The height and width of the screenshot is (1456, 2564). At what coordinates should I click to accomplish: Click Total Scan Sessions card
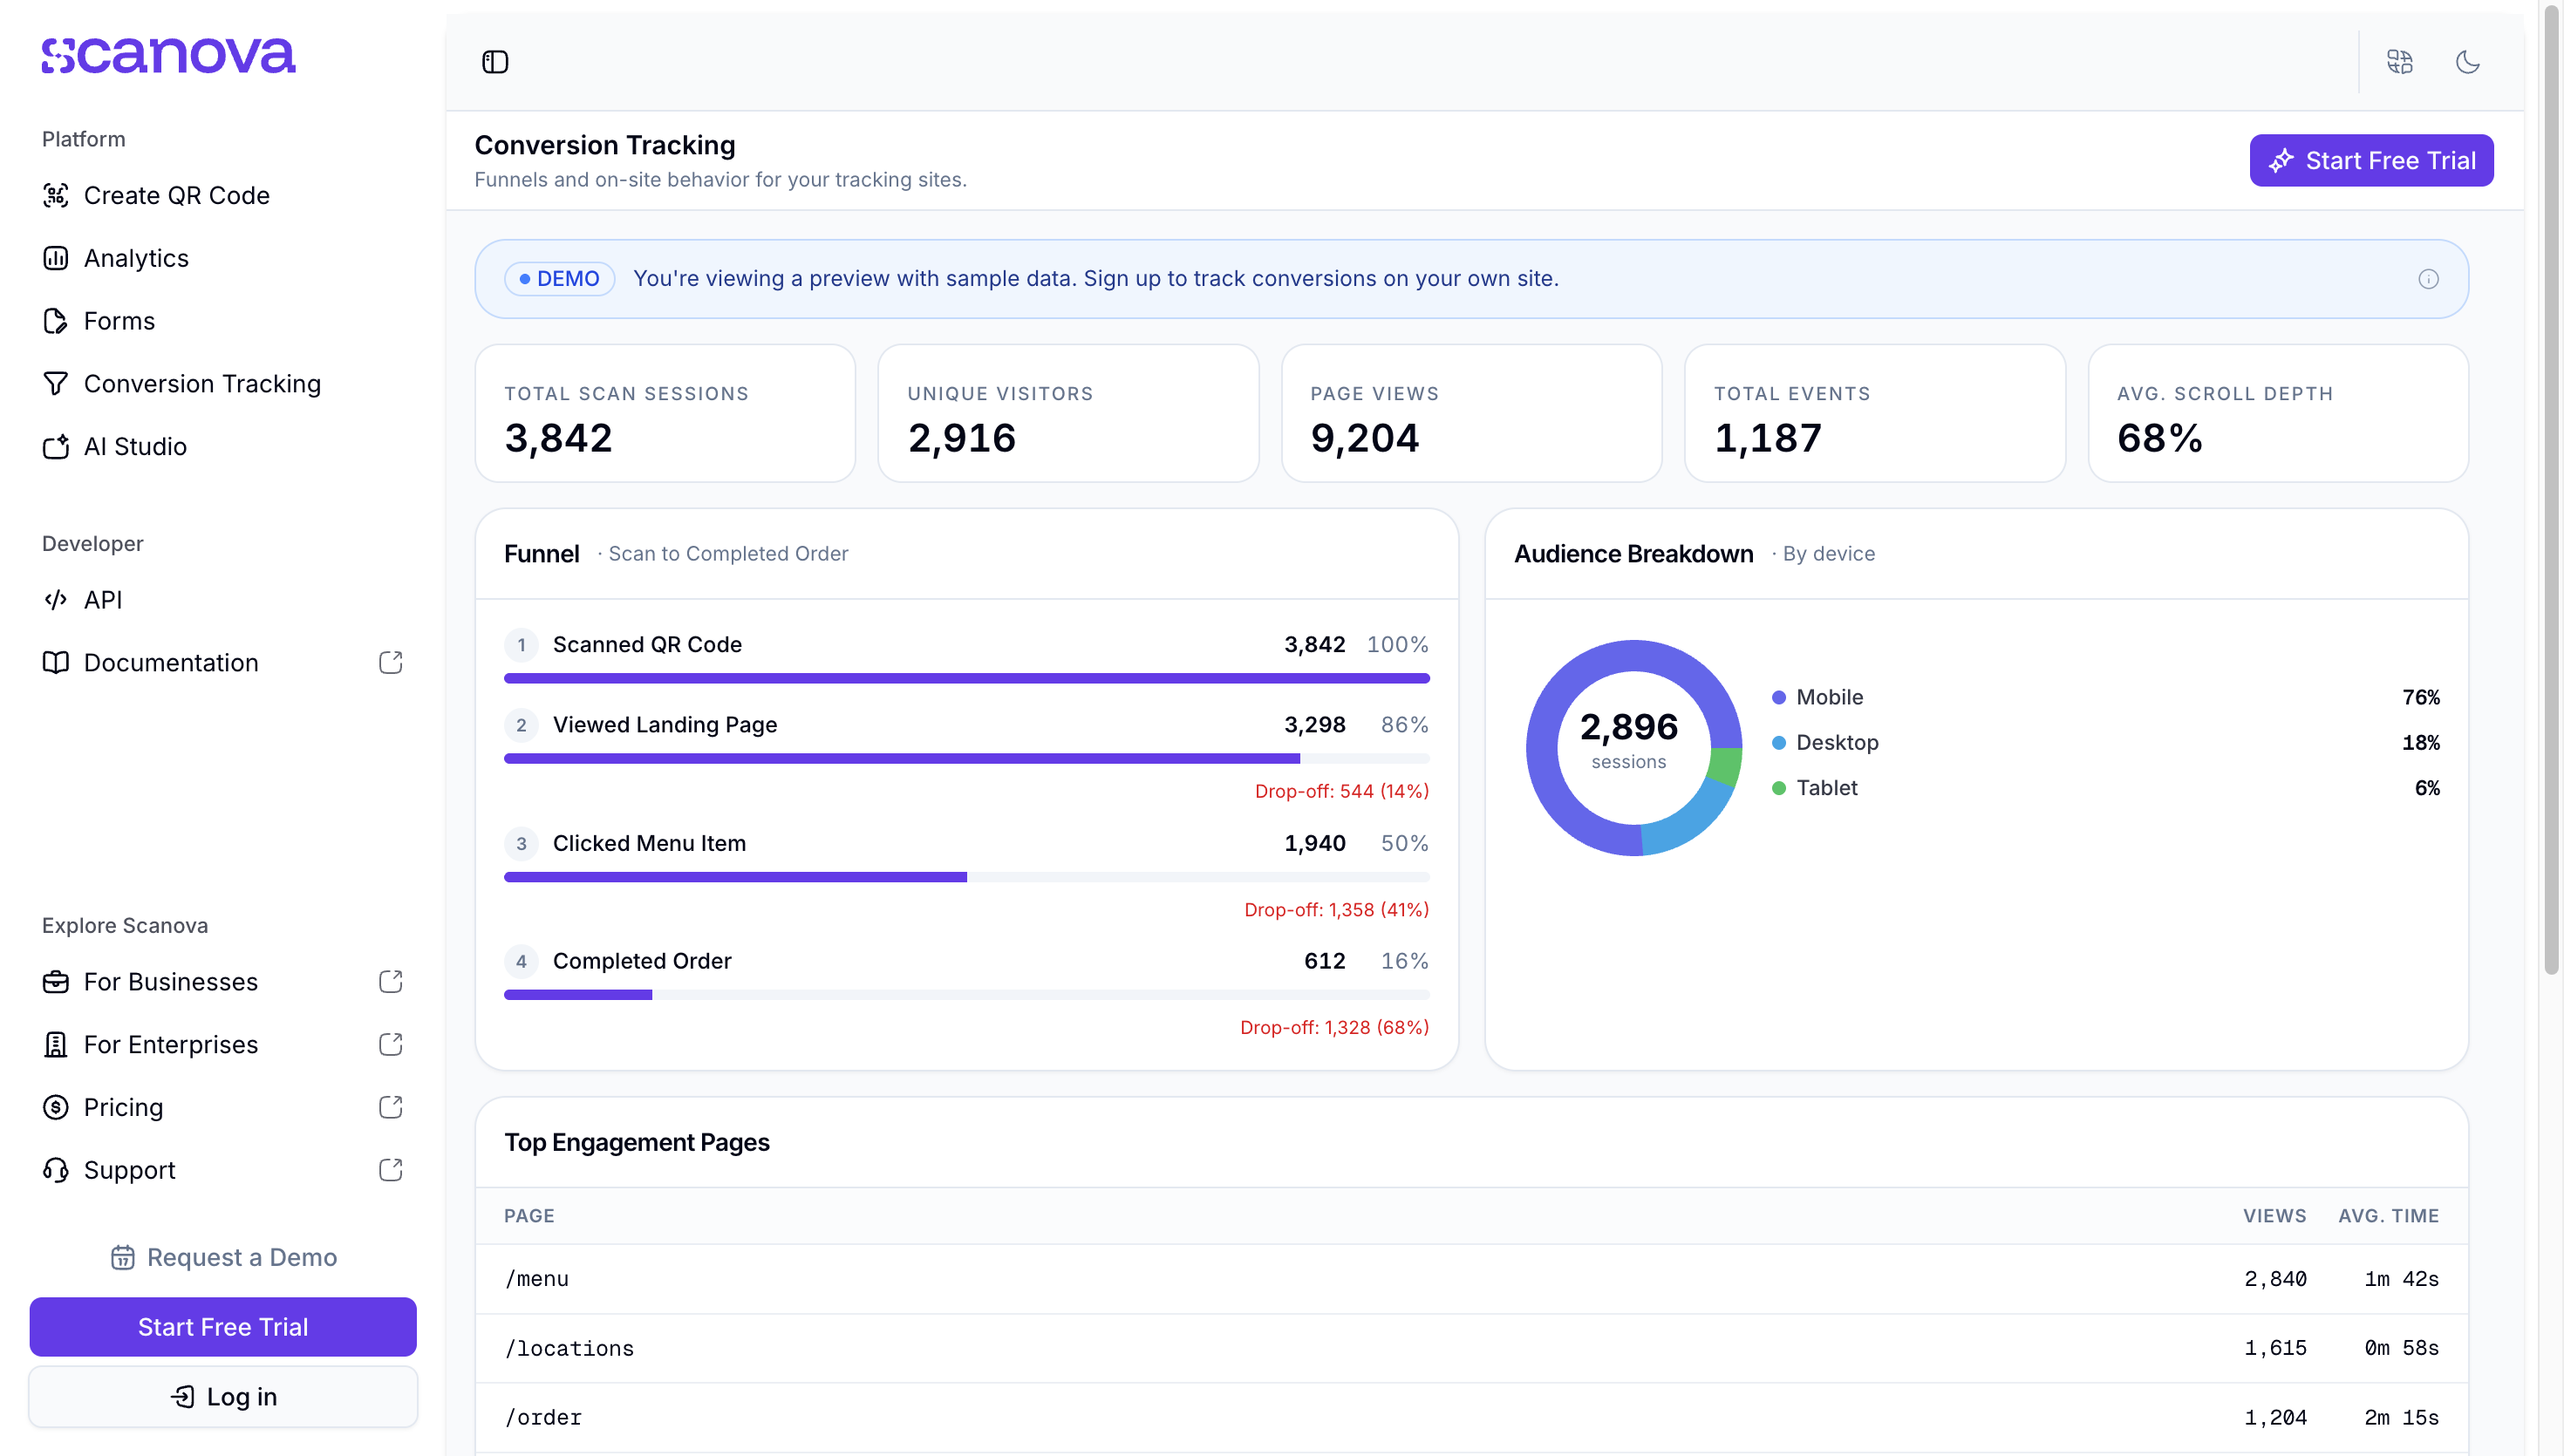point(665,414)
